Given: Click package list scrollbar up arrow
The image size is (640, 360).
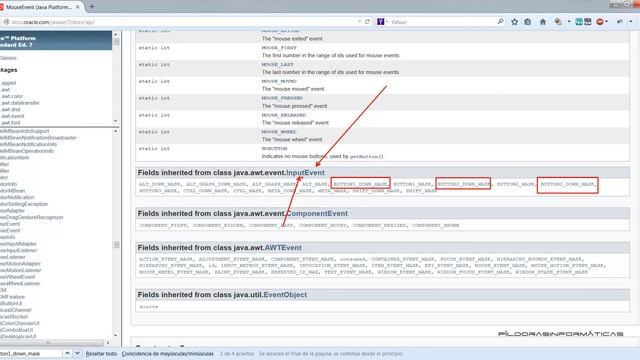Looking at the screenshot, I should coord(116,35).
